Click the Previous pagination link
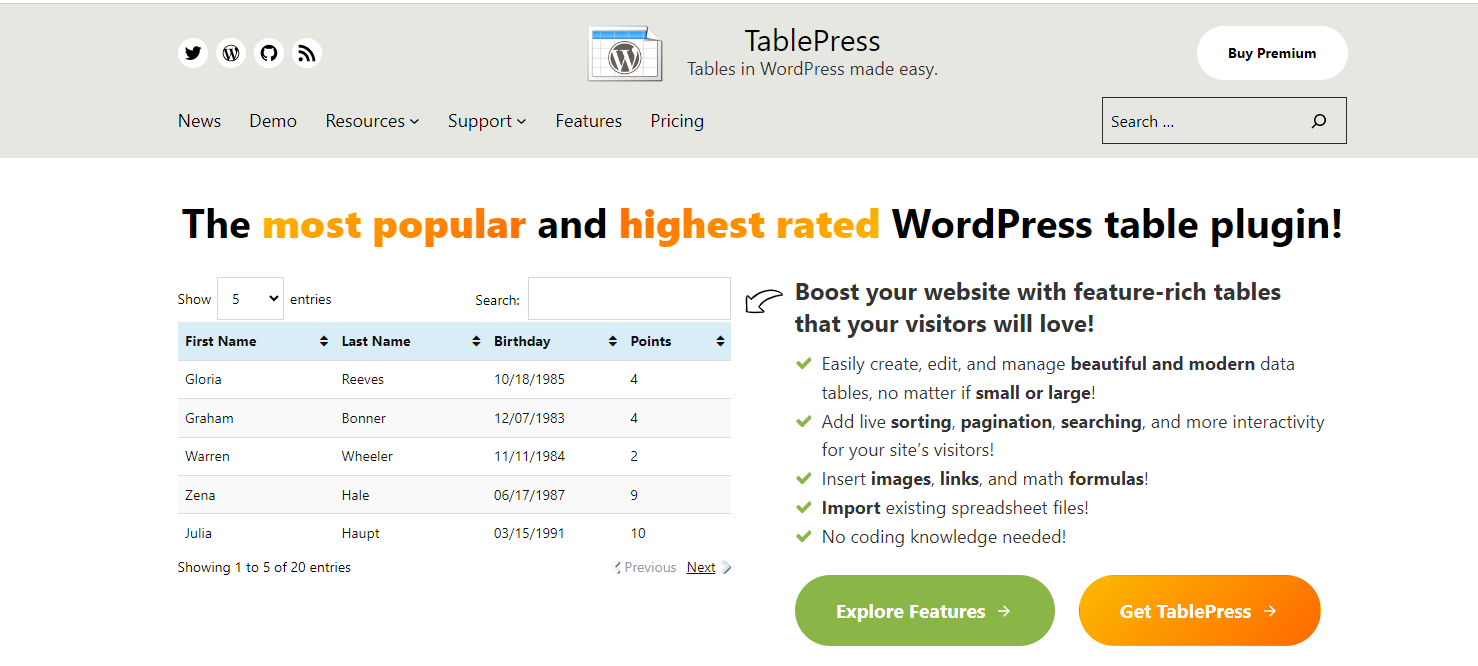Viewport: 1478px width, 666px height. tap(645, 567)
